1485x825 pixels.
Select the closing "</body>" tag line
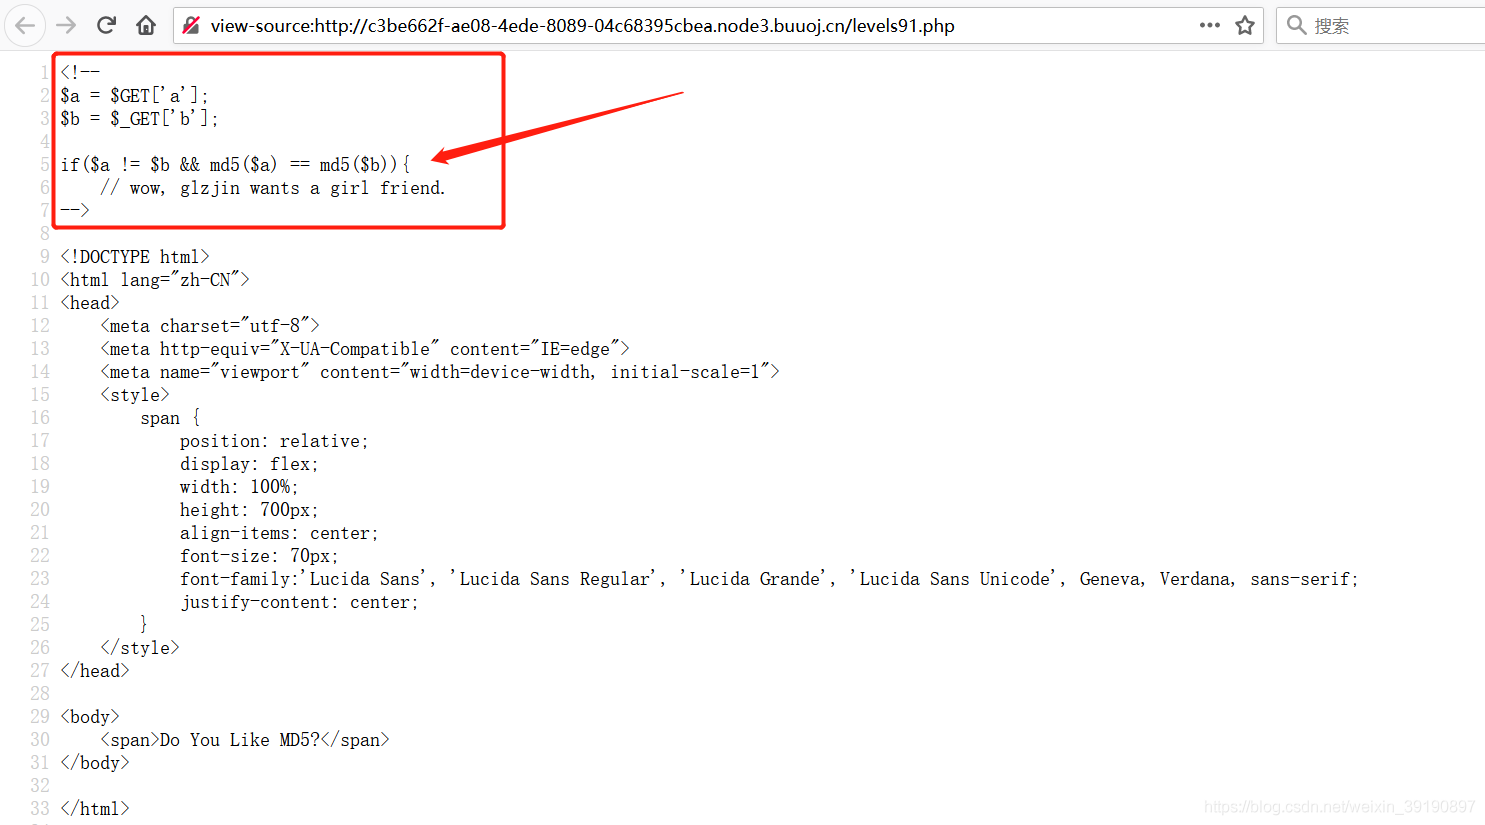point(95,763)
